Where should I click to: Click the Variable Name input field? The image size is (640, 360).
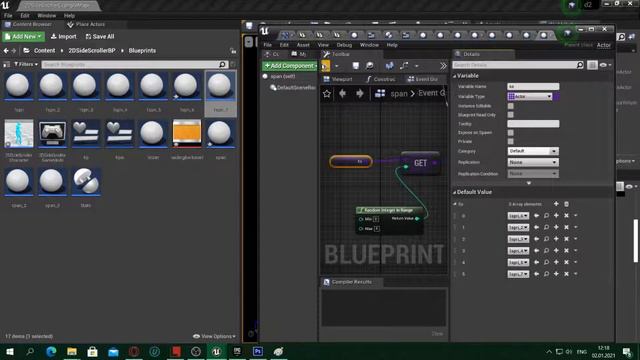coord(533,87)
